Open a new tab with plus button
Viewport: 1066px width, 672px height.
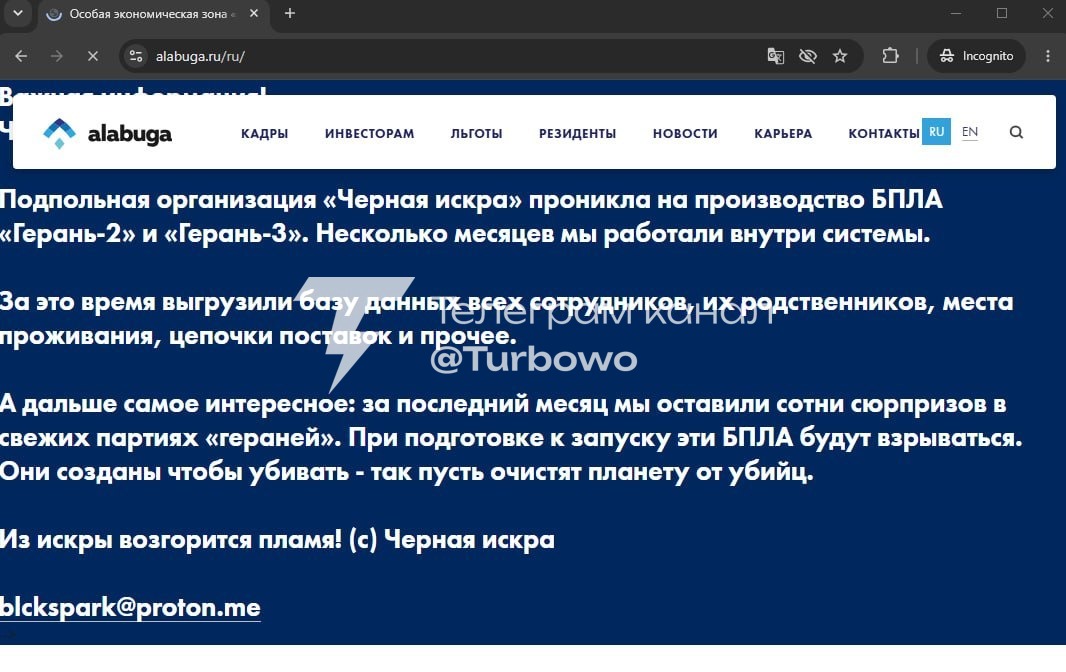click(x=290, y=13)
